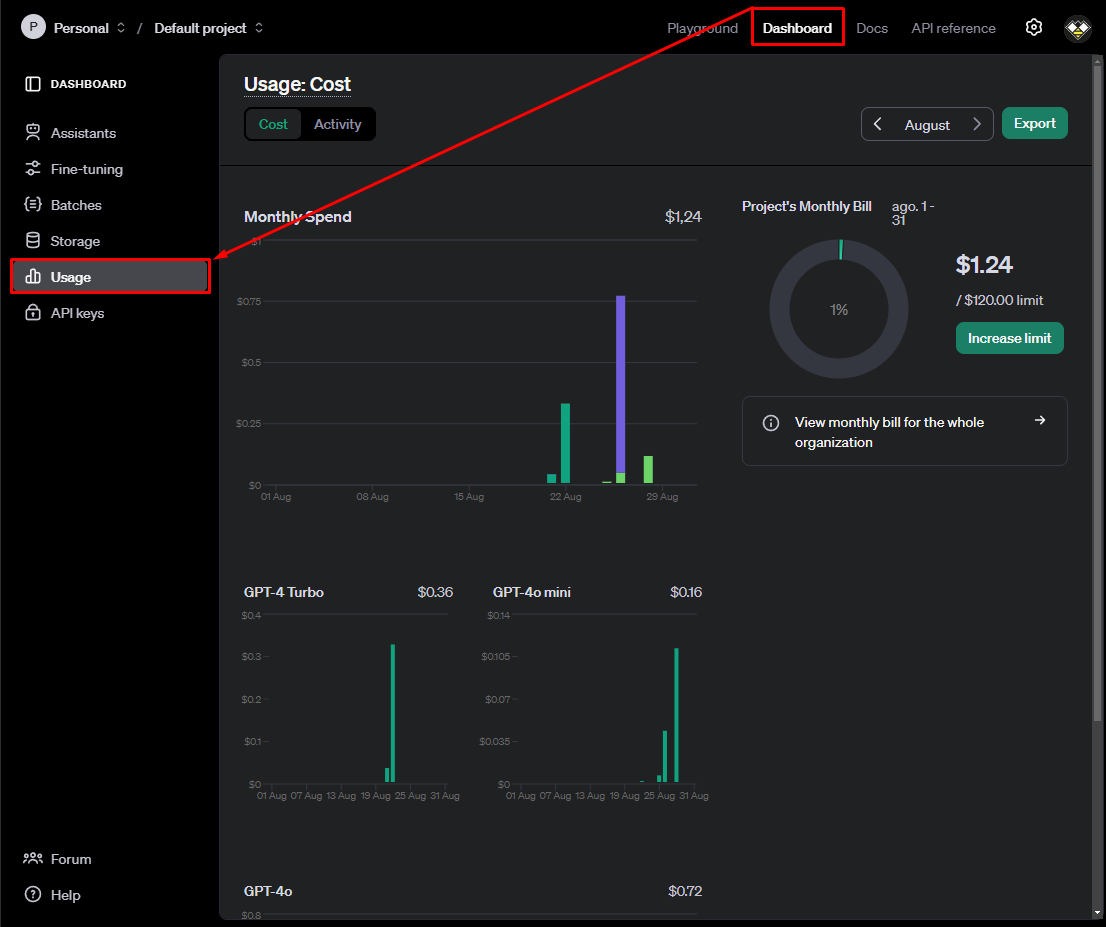Click the tallest bar in GPT-4o mini chart
This screenshot has width=1106, height=927.
point(676,715)
